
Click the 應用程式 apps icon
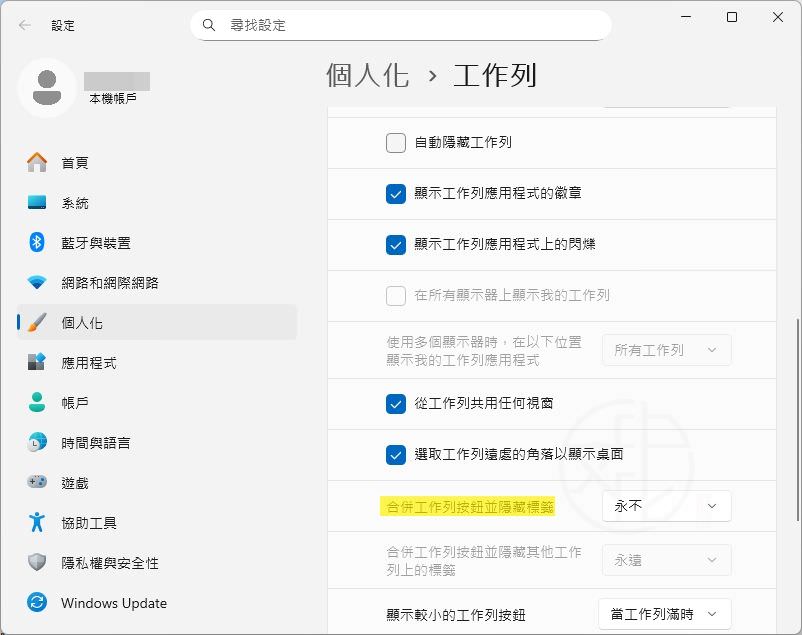pos(37,362)
